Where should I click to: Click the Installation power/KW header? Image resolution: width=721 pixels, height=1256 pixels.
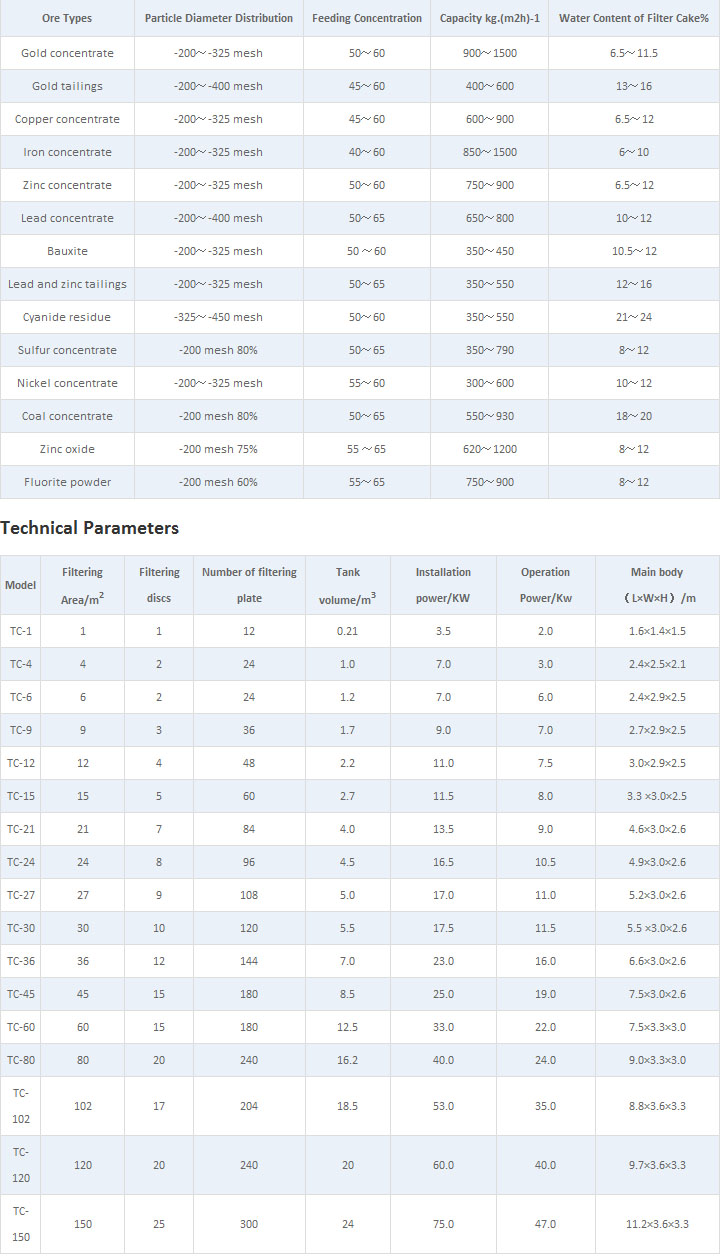click(443, 585)
